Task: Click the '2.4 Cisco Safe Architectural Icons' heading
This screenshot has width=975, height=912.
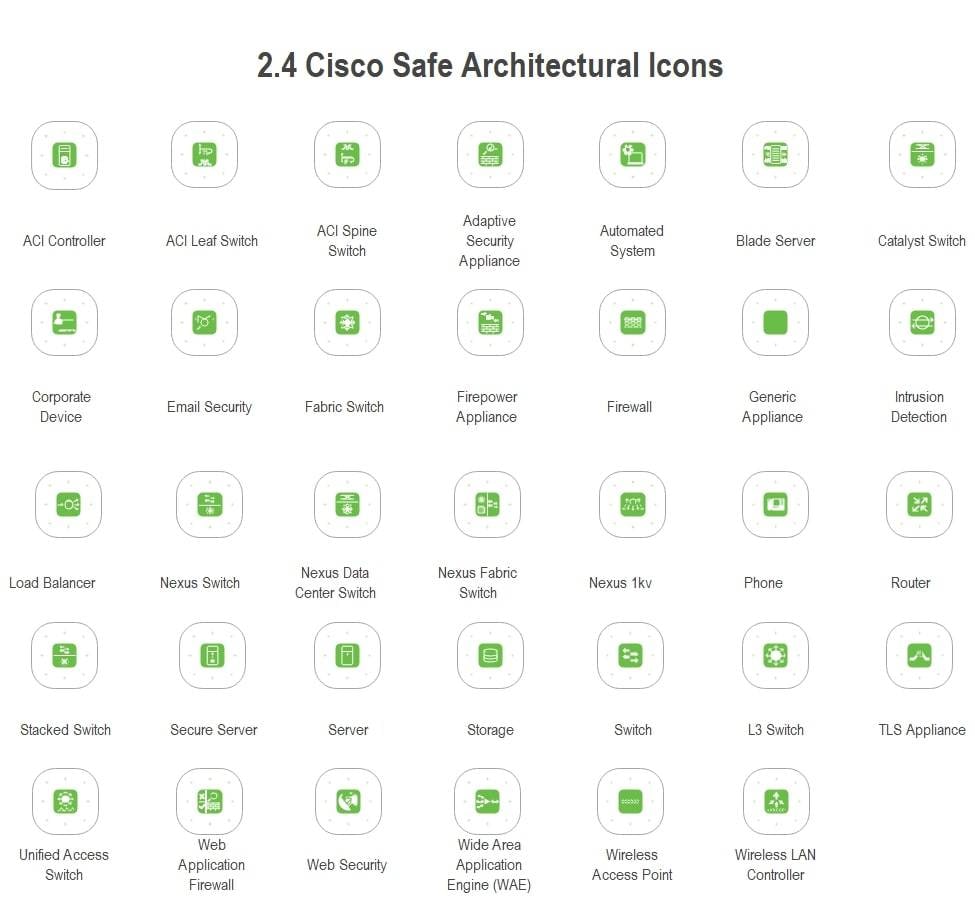Action: tap(490, 65)
